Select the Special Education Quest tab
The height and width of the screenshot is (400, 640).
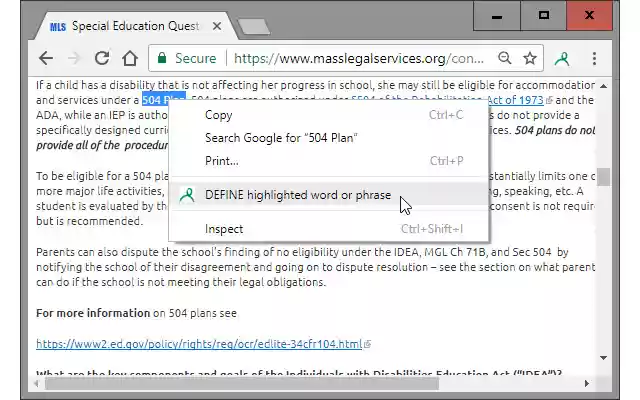pos(136,26)
